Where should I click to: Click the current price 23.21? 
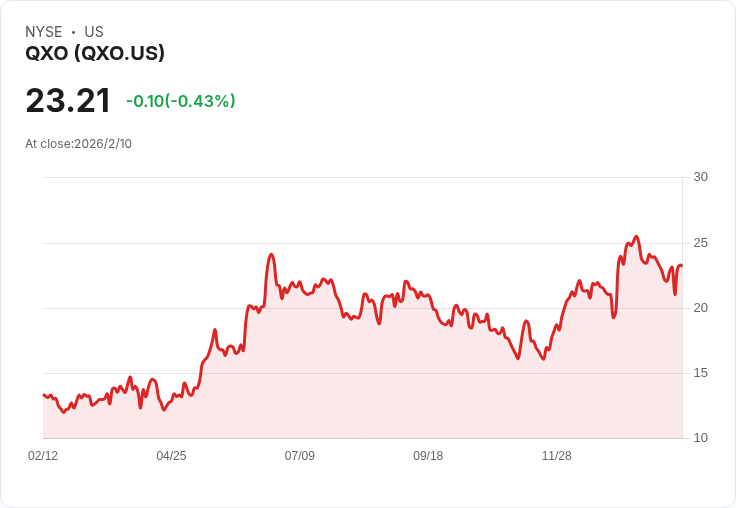(68, 101)
